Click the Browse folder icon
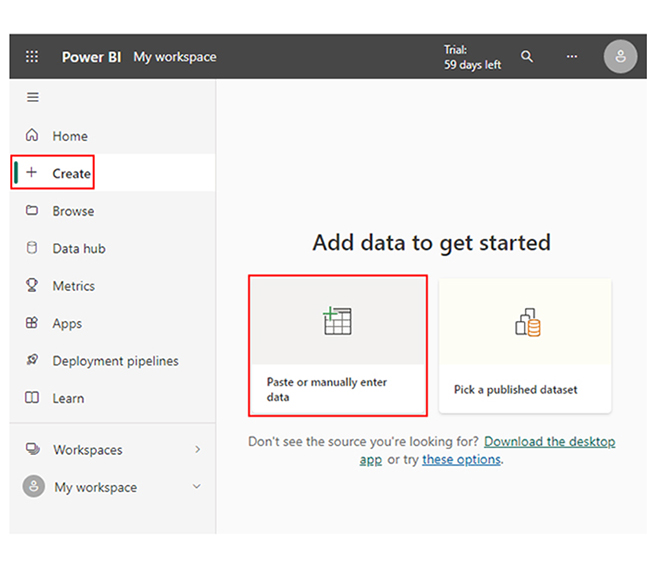This screenshot has height=571, width=650. point(32,210)
